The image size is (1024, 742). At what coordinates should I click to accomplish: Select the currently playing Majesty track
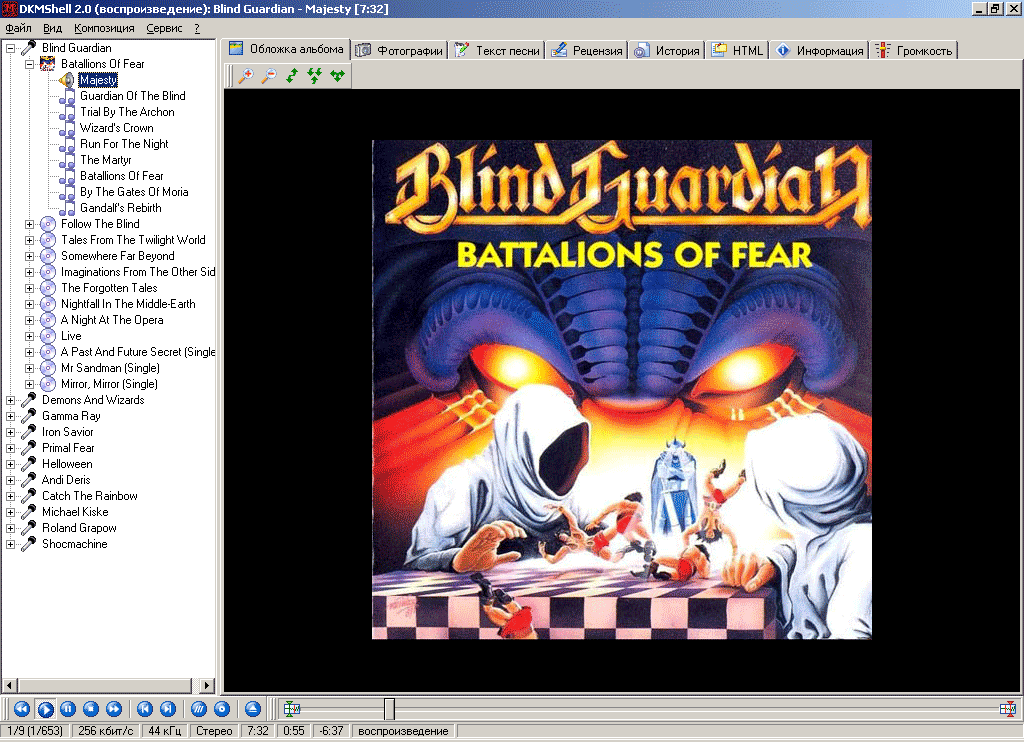[98, 80]
